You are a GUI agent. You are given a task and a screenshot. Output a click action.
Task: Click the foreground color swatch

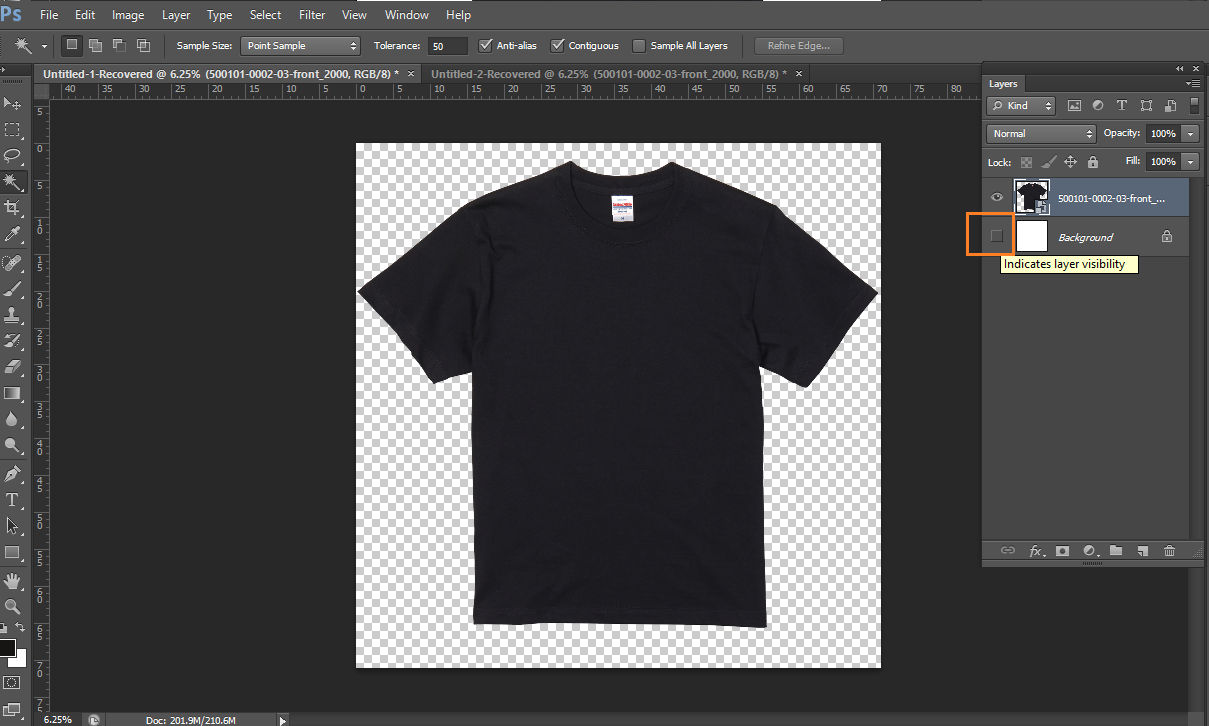coord(7,648)
